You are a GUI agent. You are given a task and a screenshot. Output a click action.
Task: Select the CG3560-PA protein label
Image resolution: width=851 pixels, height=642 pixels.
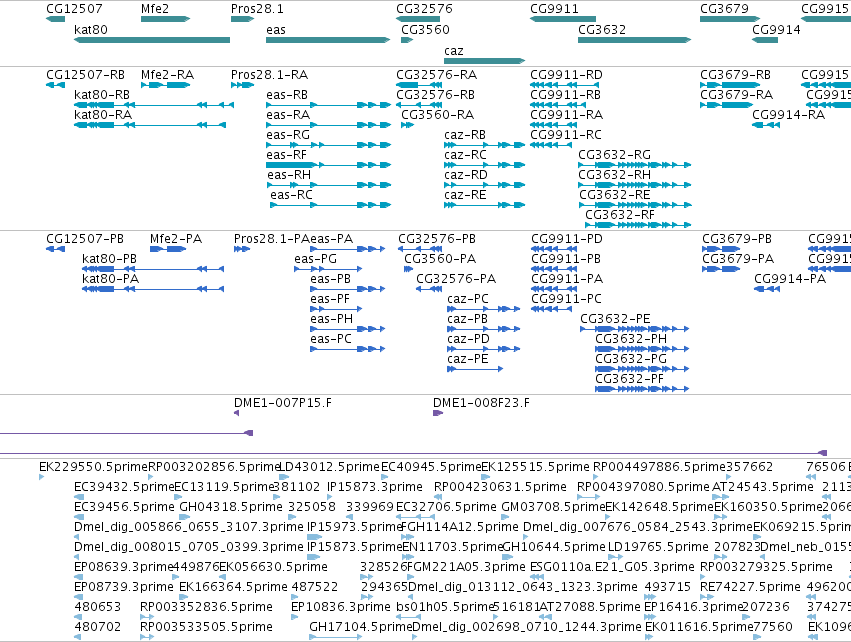440,259
